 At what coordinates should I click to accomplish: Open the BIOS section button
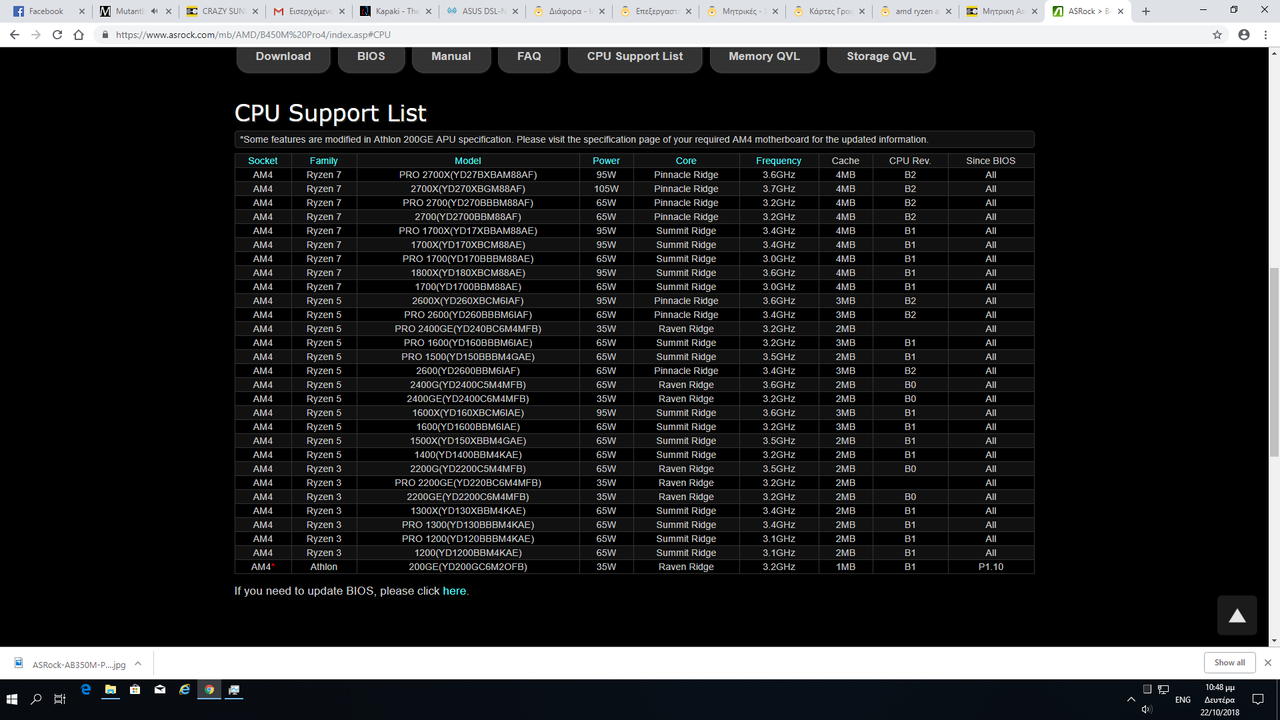pos(371,57)
